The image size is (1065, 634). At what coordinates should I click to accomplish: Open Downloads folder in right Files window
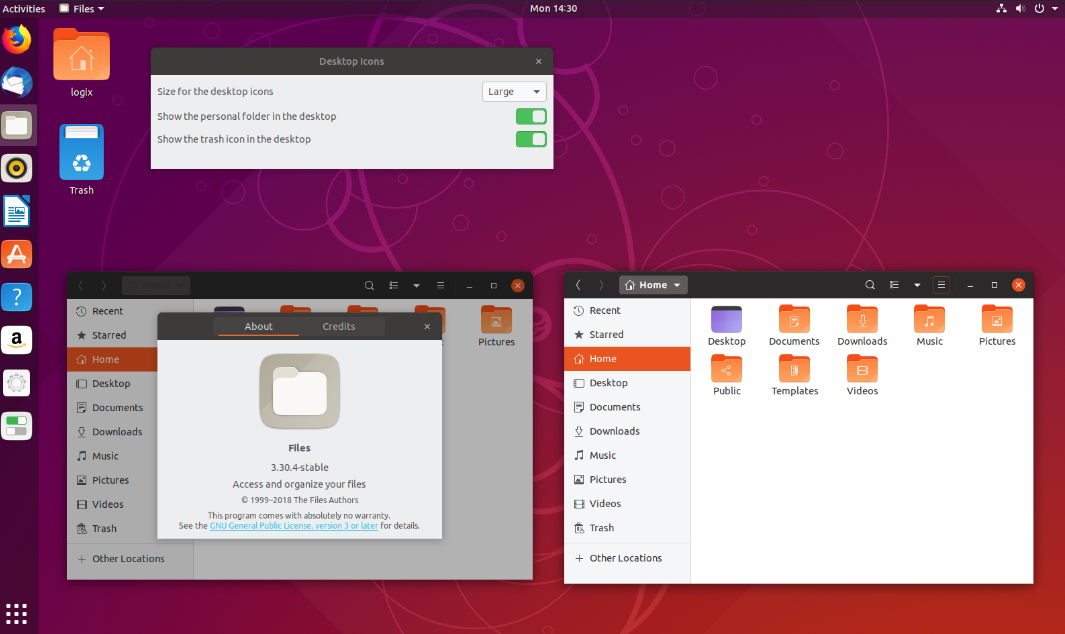tap(862, 327)
